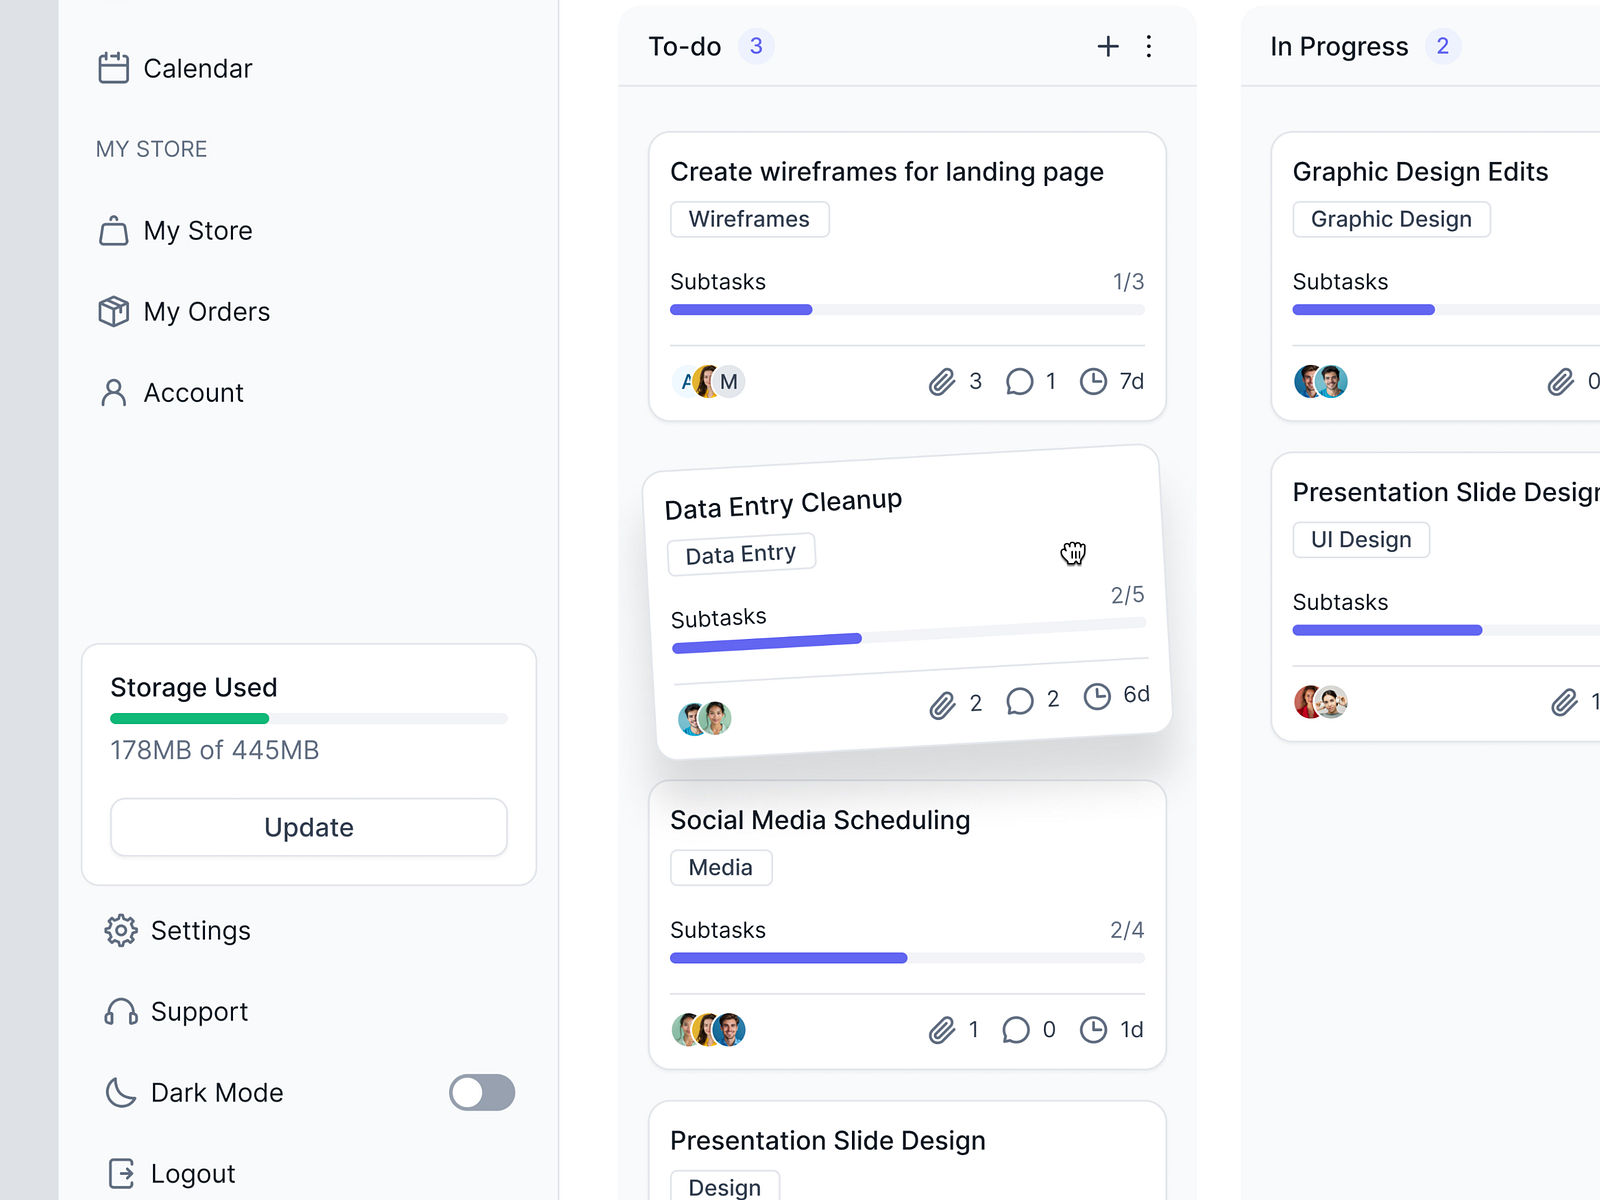Open the Account section

click(193, 392)
